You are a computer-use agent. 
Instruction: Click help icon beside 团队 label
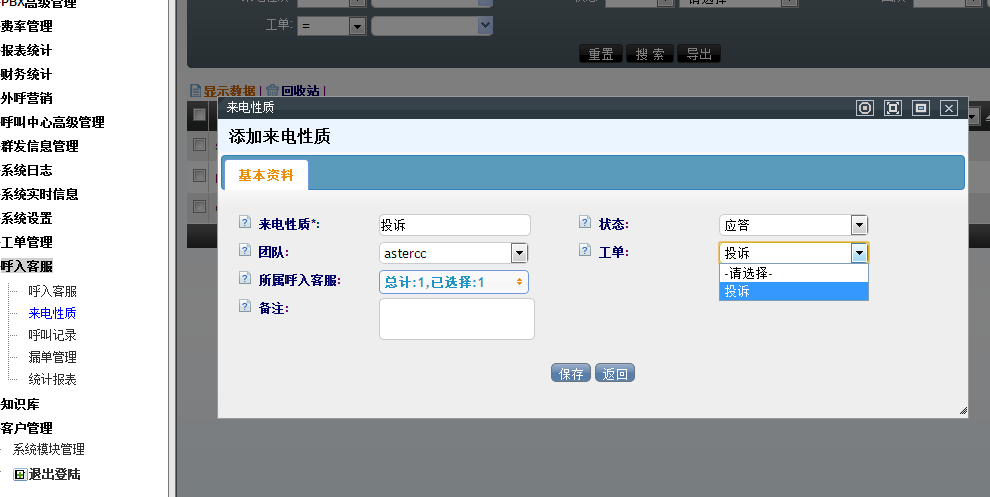click(x=245, y=251)
